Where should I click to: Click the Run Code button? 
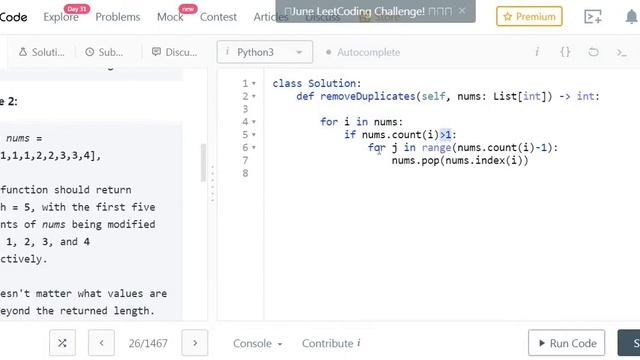pyautogui.click(x=567, y=343)
